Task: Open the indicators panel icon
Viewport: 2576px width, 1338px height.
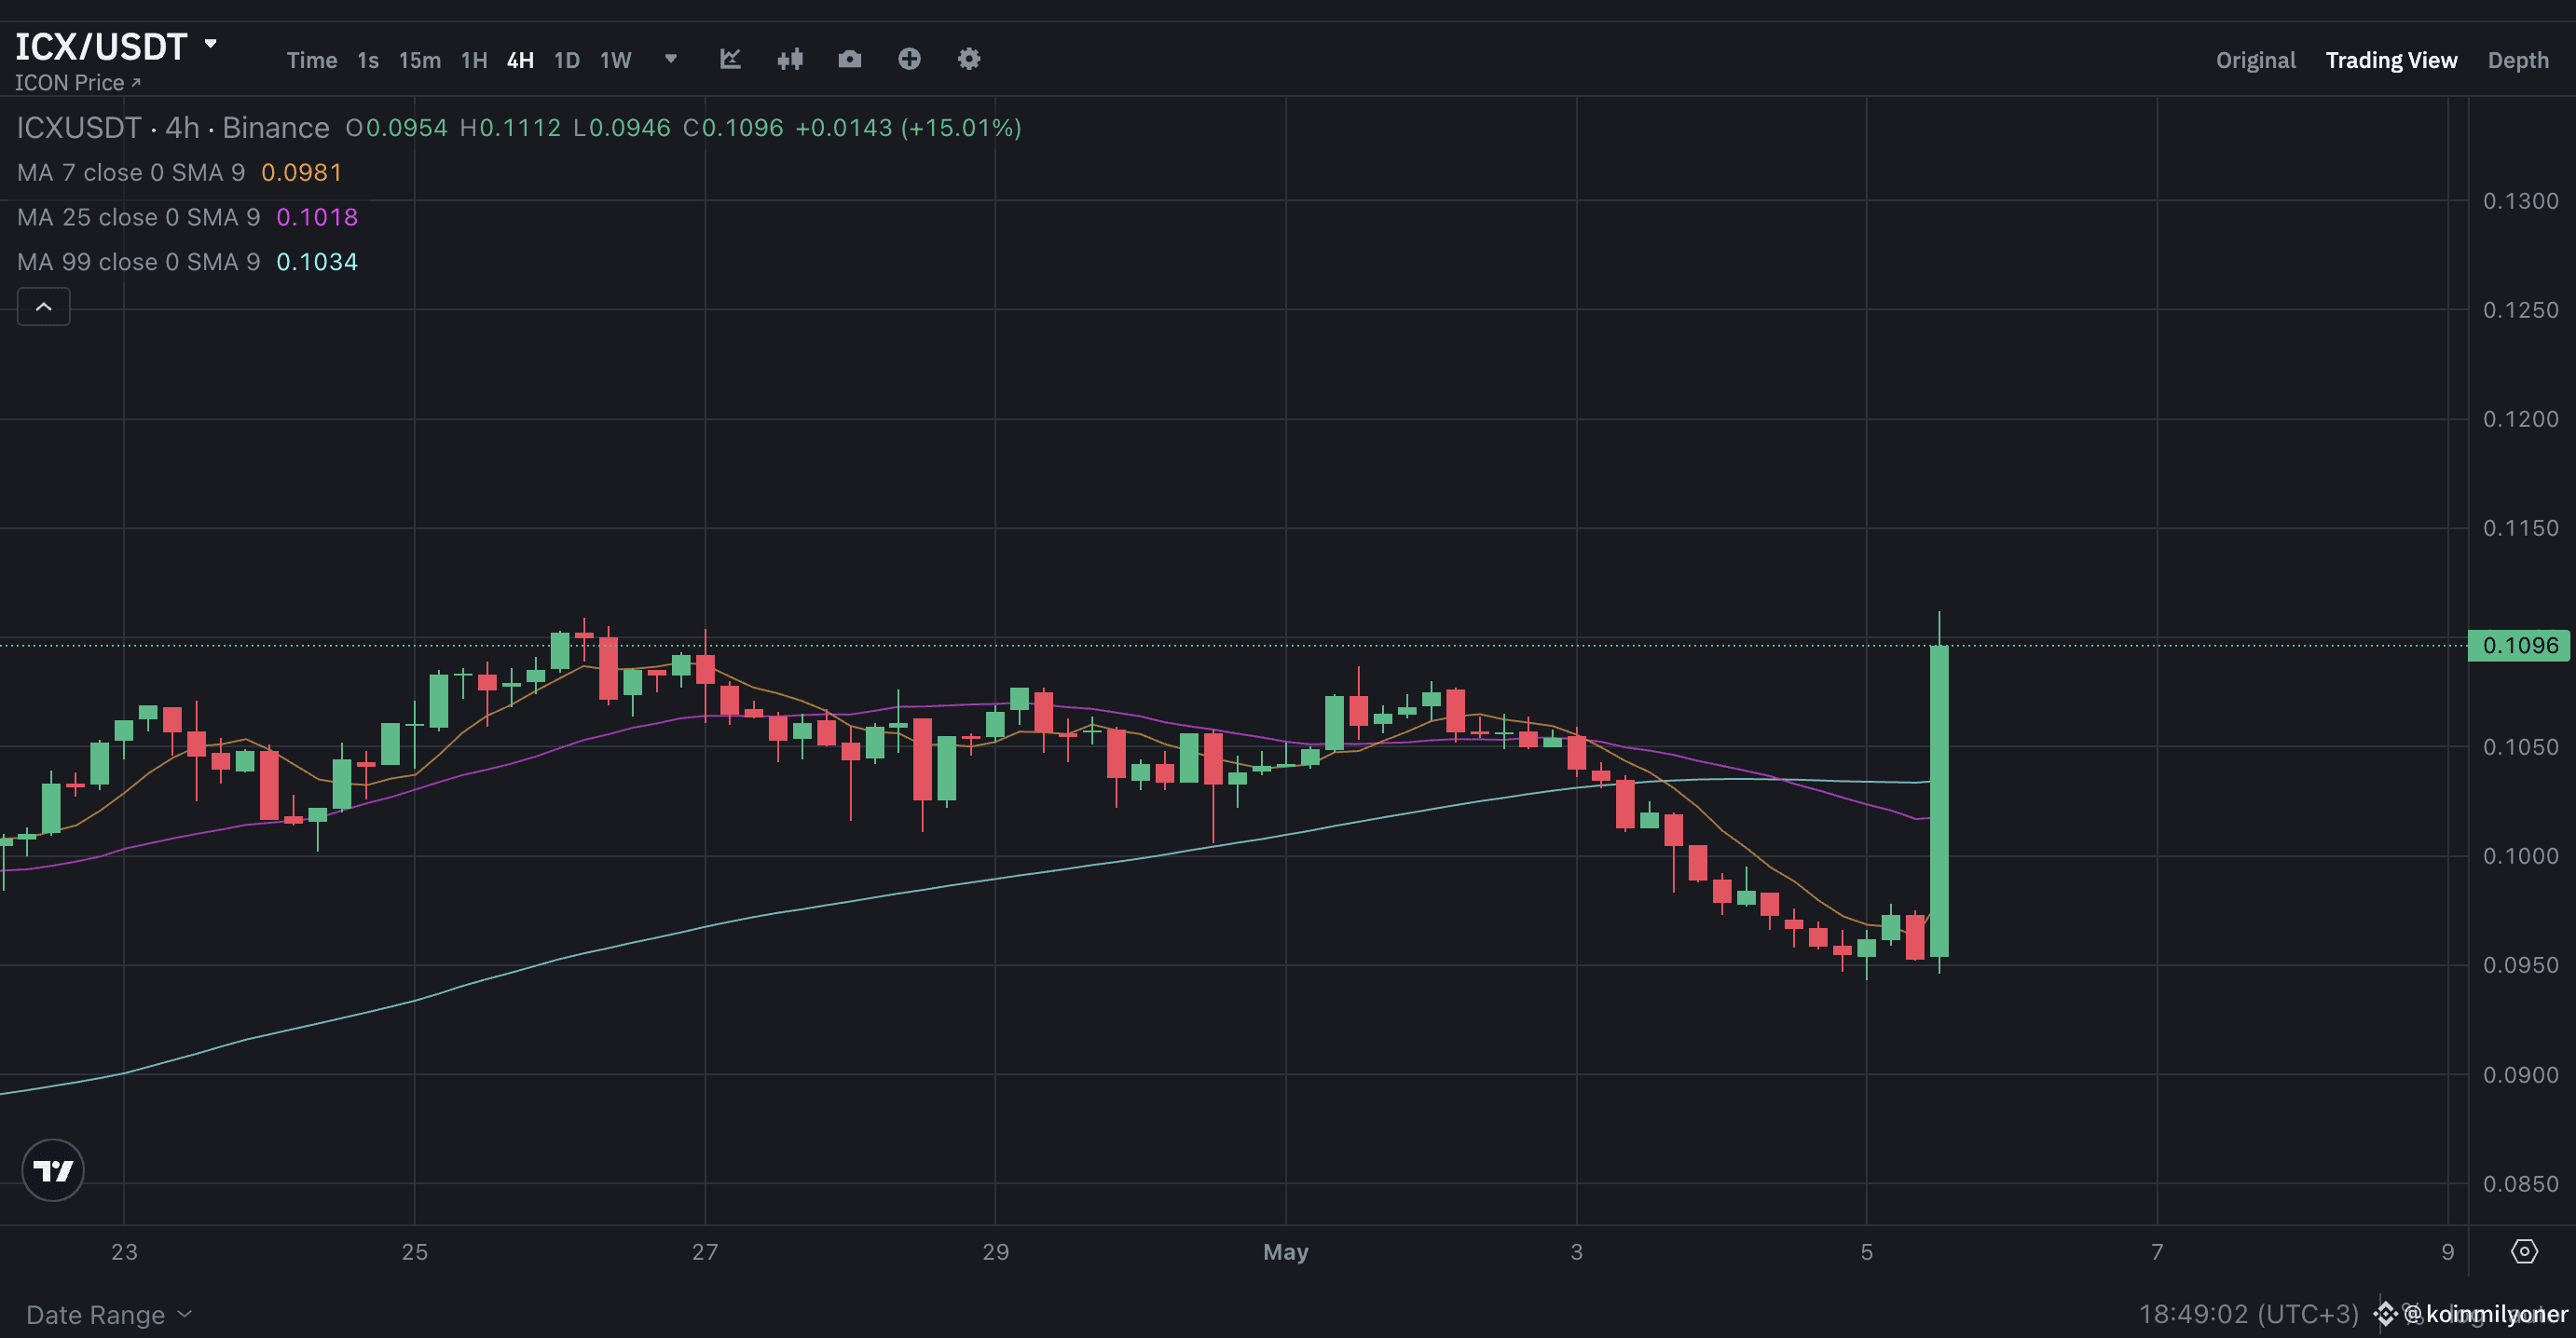Action: (x=790, y=59)
